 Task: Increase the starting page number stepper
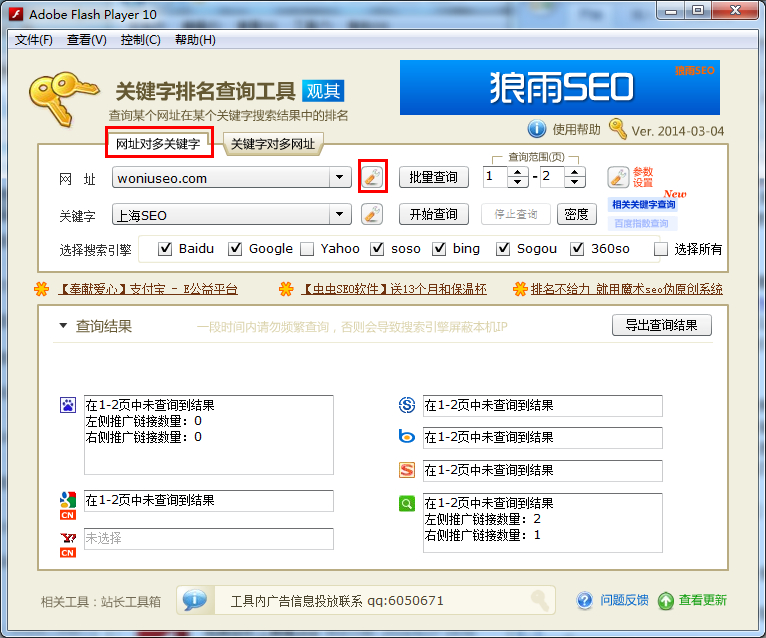(x=518, y=172)
